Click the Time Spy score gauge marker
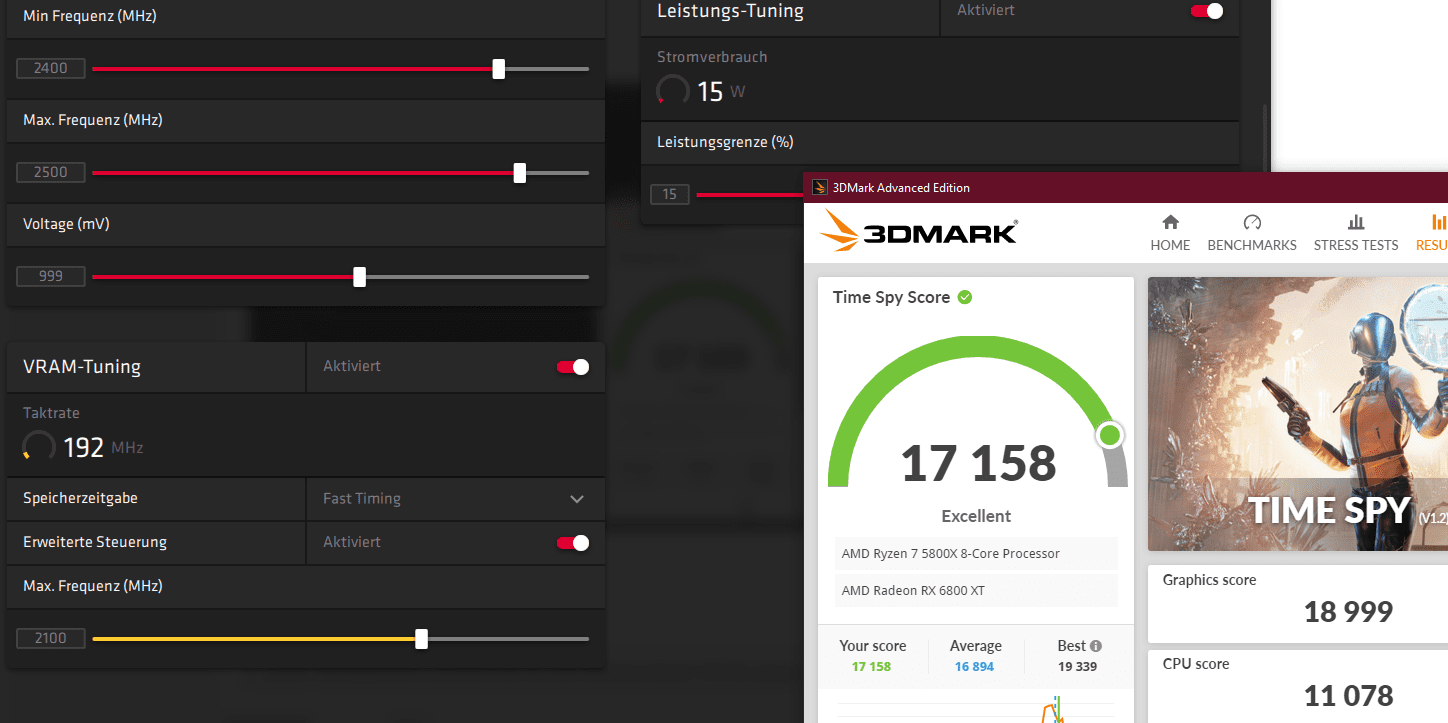This screenshot has height=723, width=1448. pyautogui.click(x=1109, y=435)
